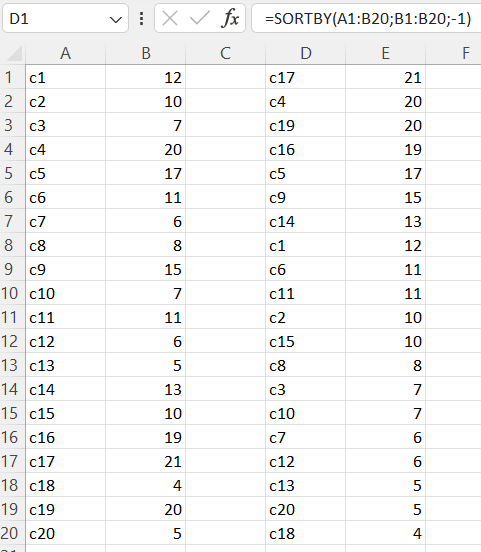Confirm entry with the checkmark icon

coord(200,18)
